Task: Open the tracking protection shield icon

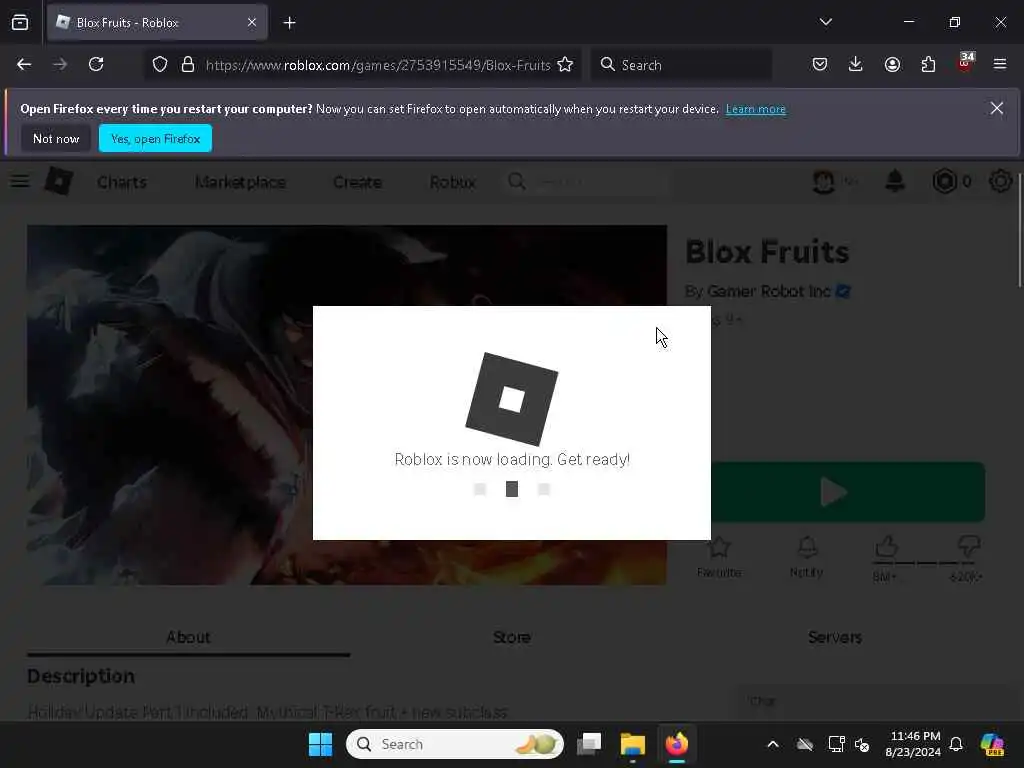Action: [x=160, y=64]
